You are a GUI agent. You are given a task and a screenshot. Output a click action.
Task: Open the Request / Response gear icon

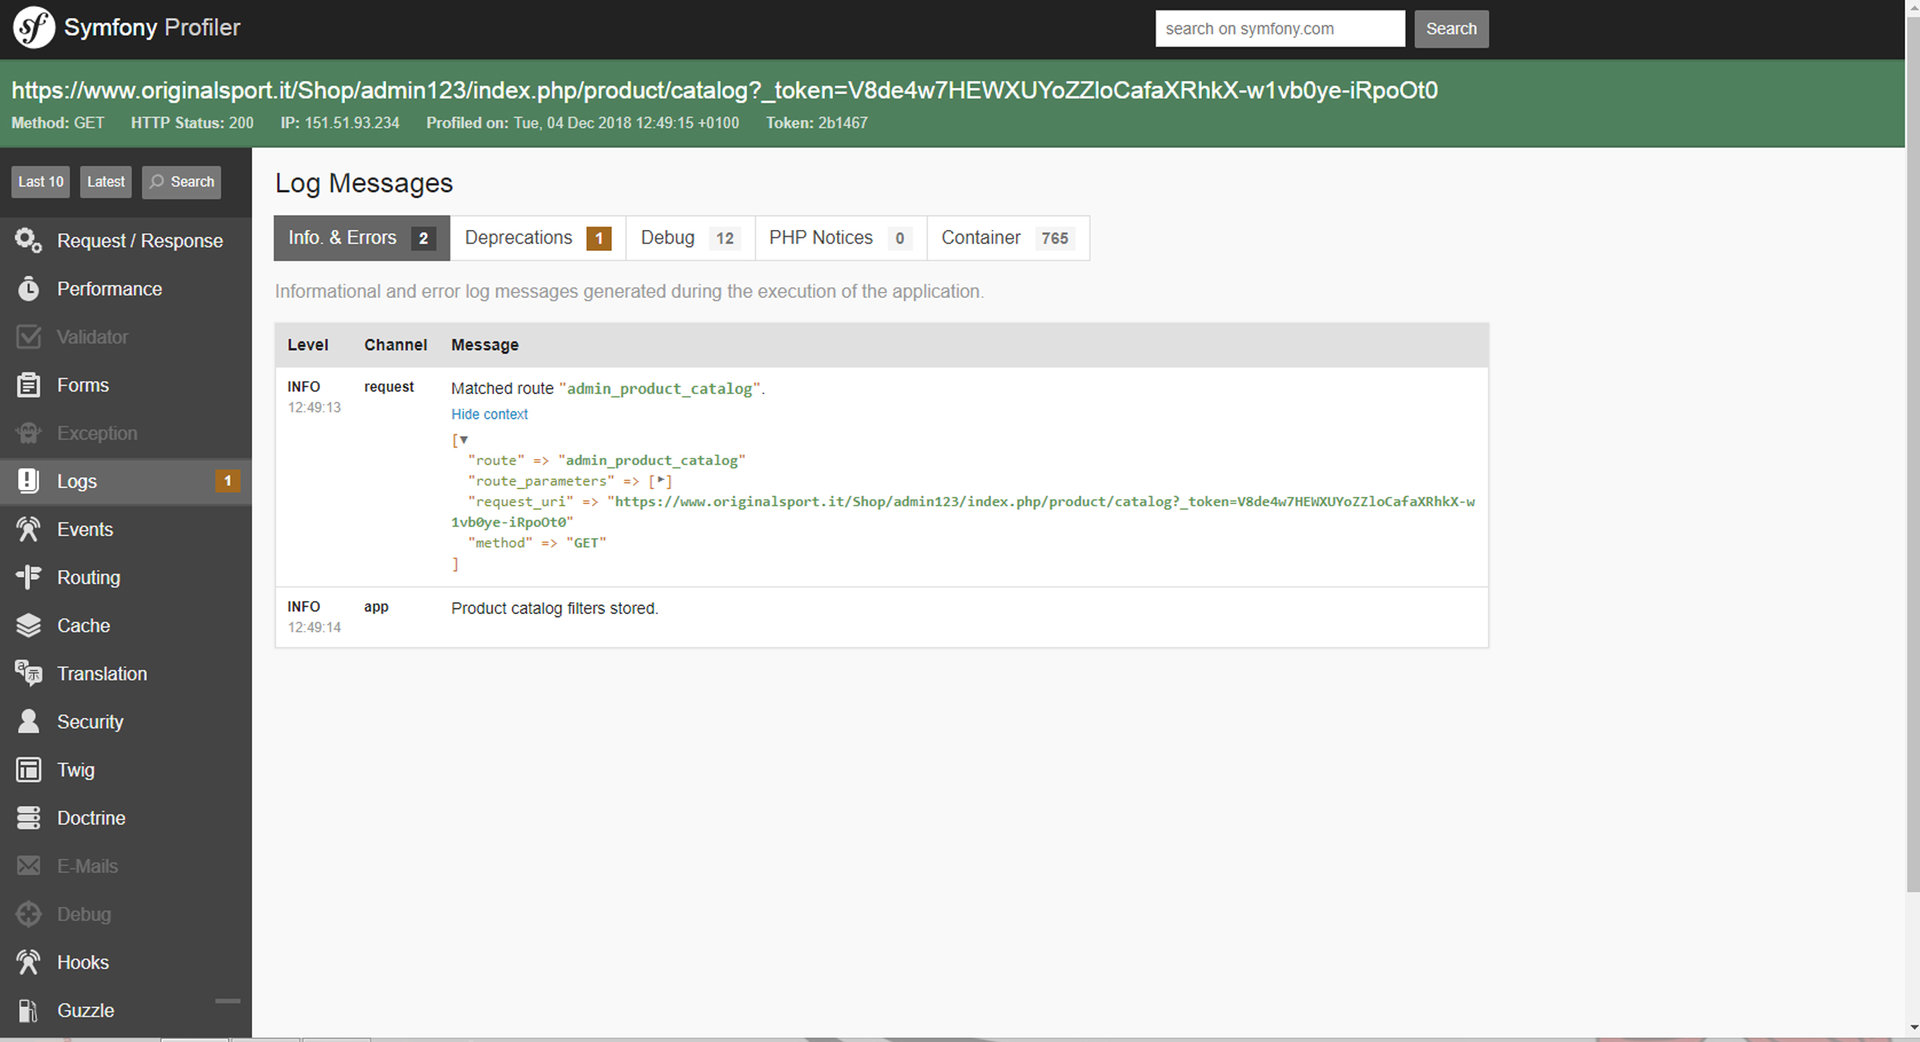28,240
